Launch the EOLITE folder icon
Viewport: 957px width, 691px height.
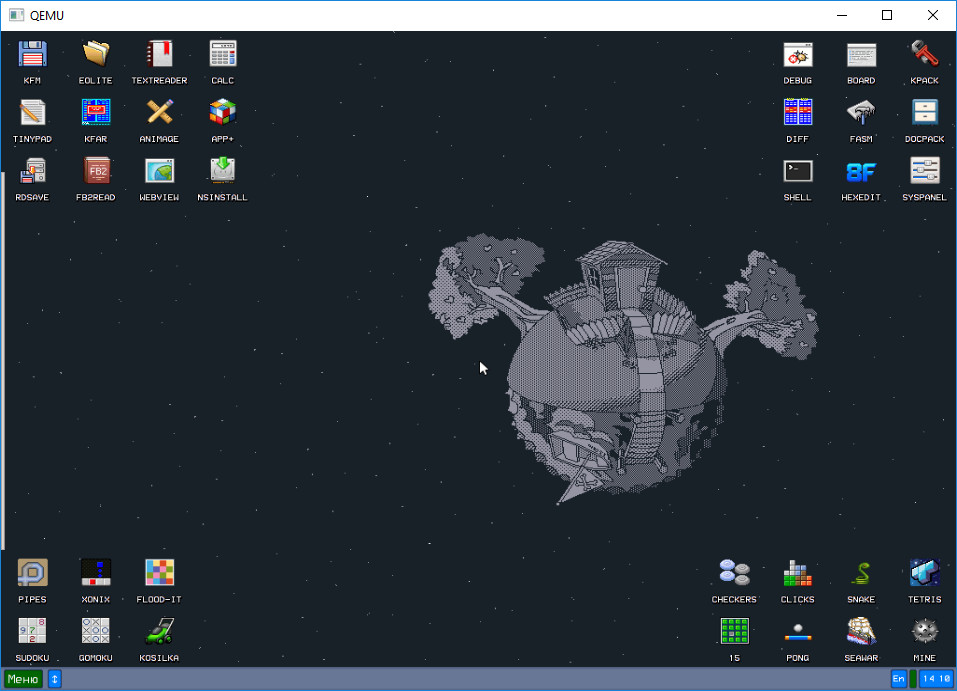(x=96, y=54)
